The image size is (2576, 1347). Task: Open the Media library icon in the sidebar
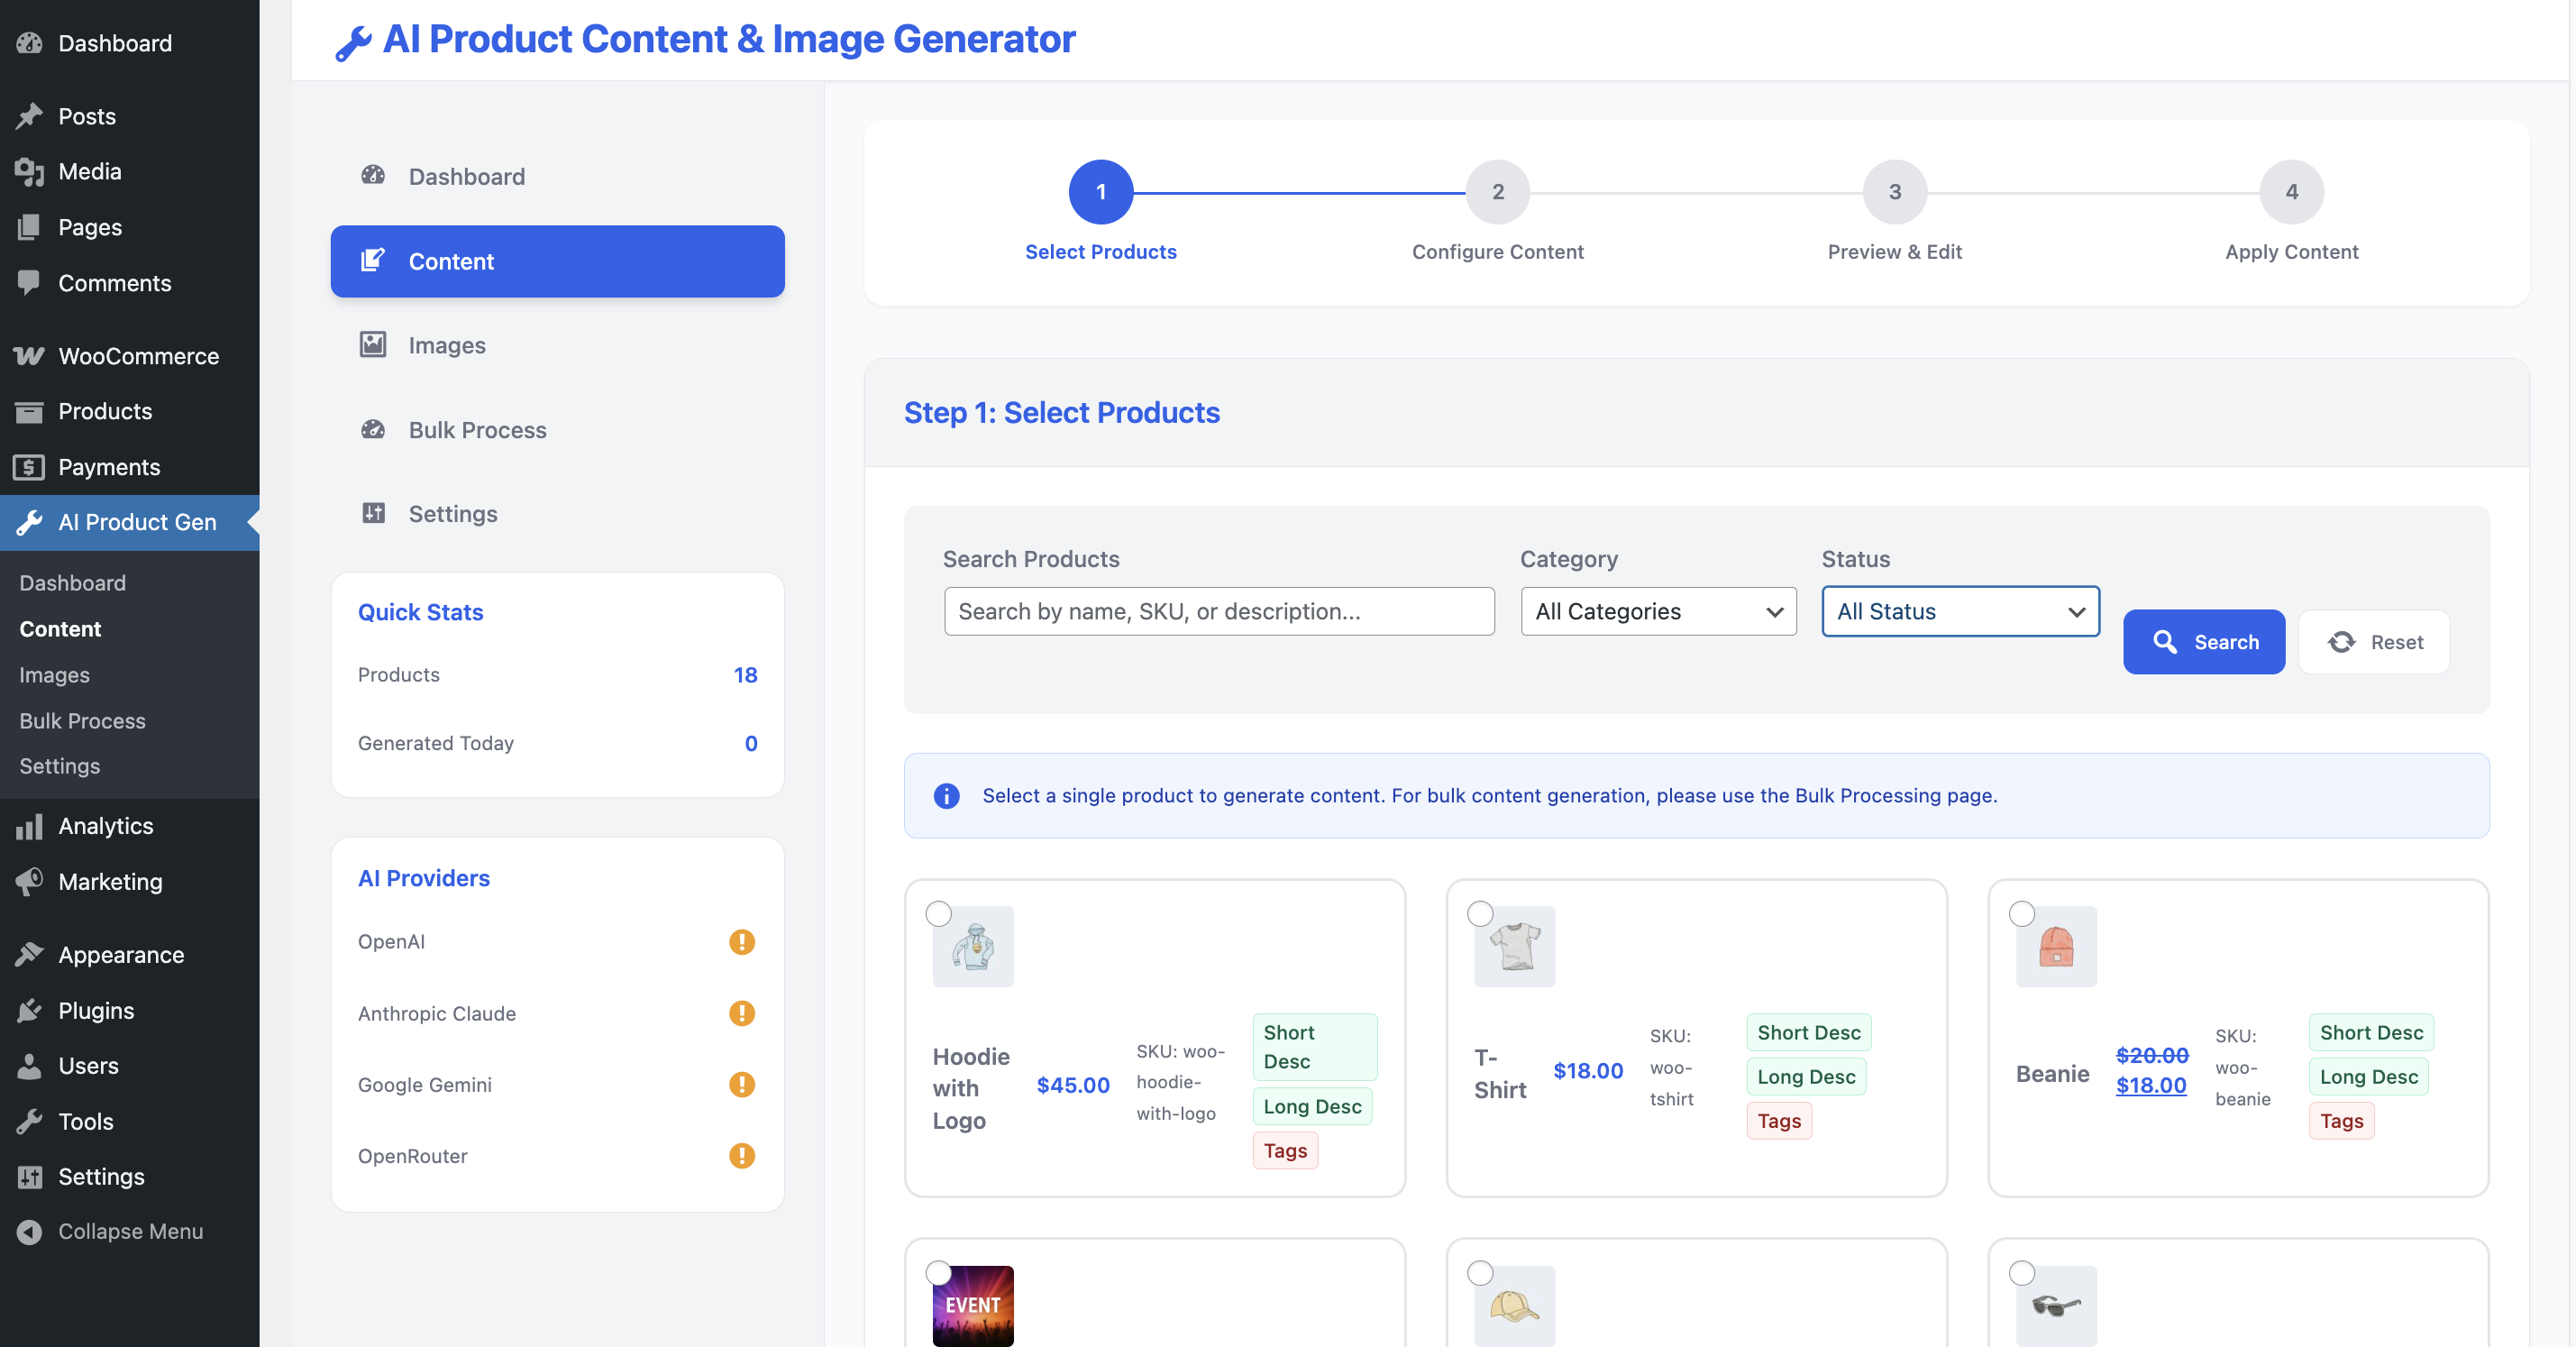(29, 171)
